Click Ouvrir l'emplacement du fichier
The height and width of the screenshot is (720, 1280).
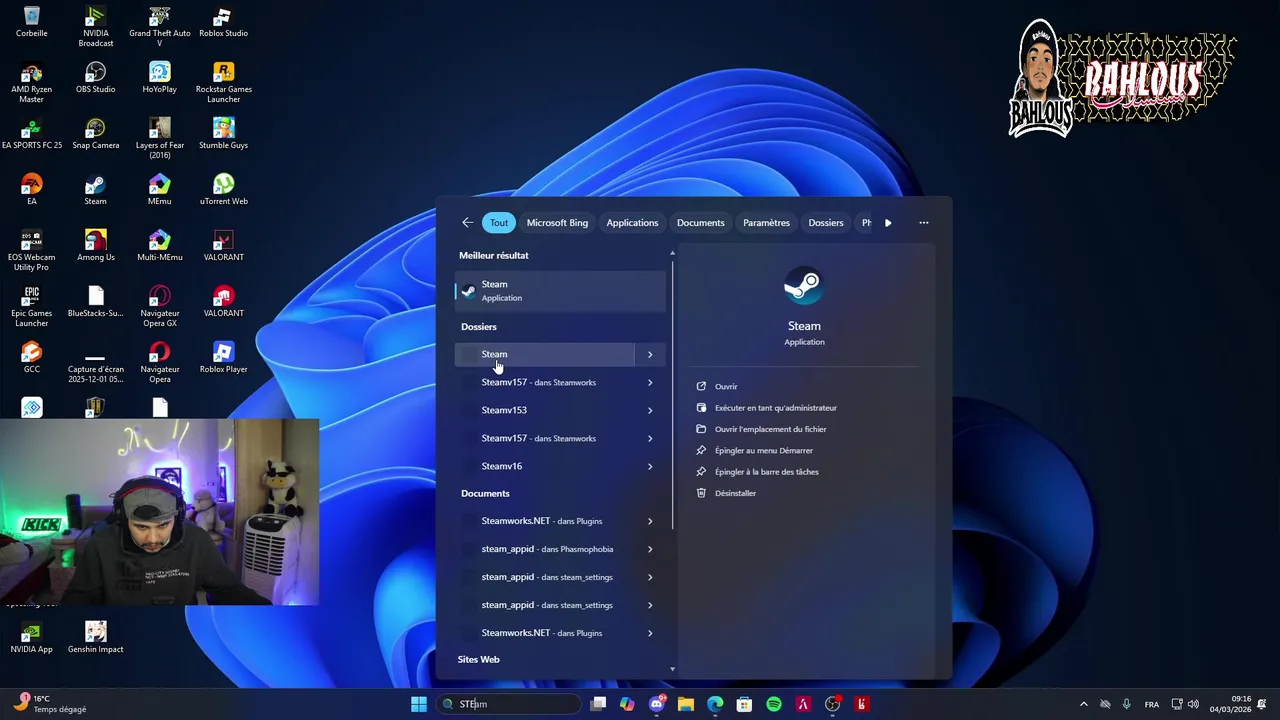tap(770, 429)
